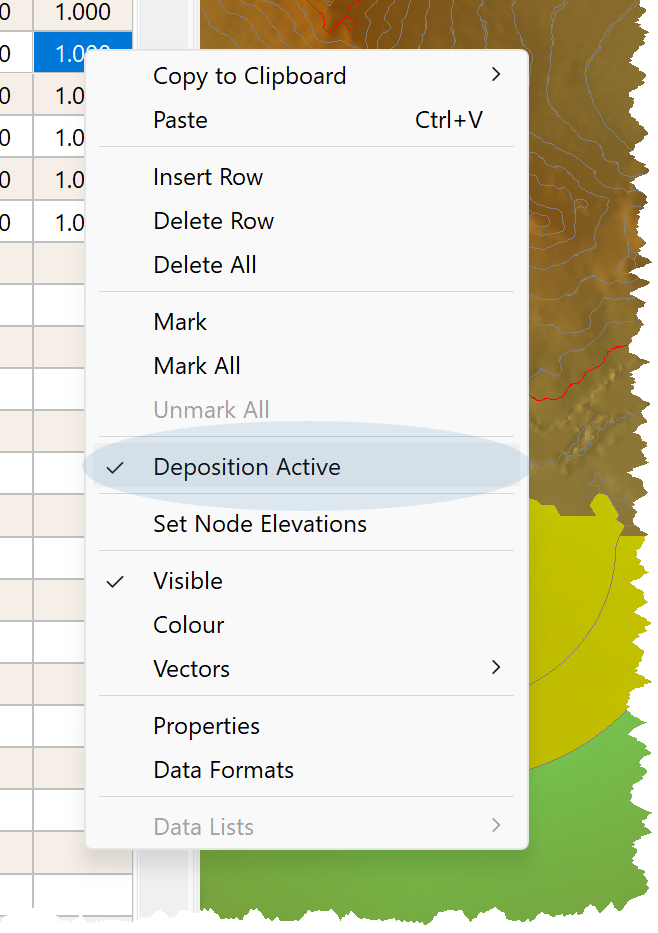Choose Paste from the context menu
The height and width of the screenshot is (933, 658).
pyautogui.click(x=181, y=120)
